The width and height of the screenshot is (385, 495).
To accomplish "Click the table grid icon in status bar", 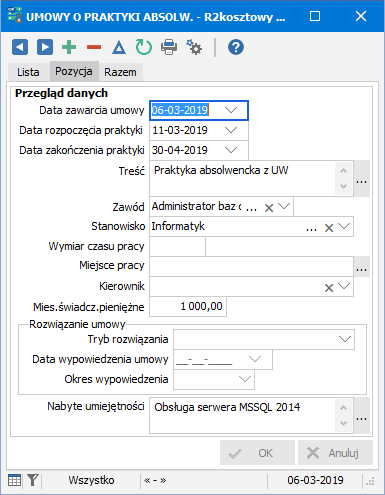I will 14,480.
